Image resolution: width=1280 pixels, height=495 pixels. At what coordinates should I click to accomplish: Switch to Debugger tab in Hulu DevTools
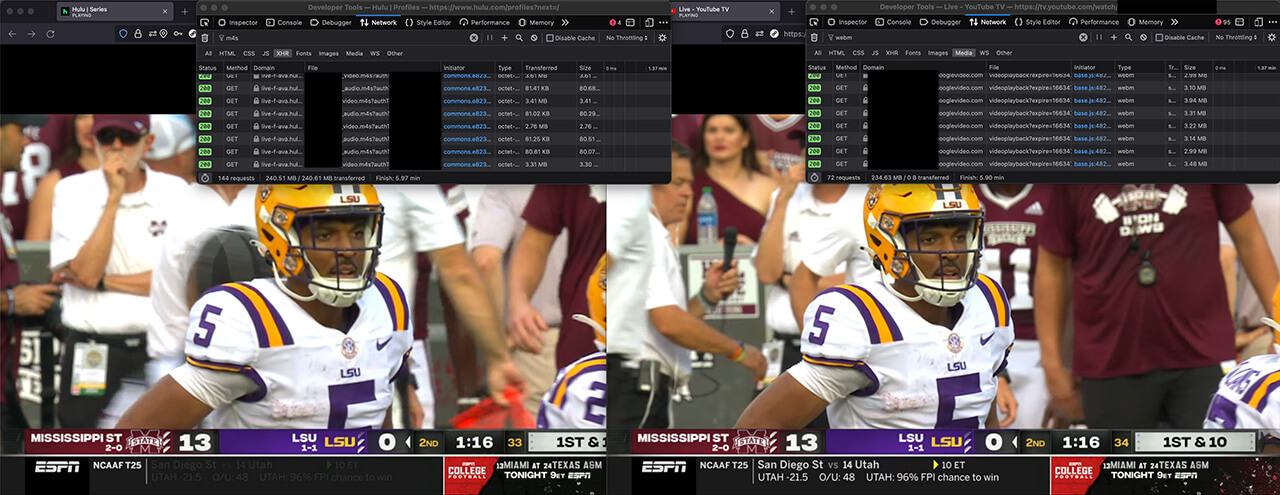coord(331,22)
